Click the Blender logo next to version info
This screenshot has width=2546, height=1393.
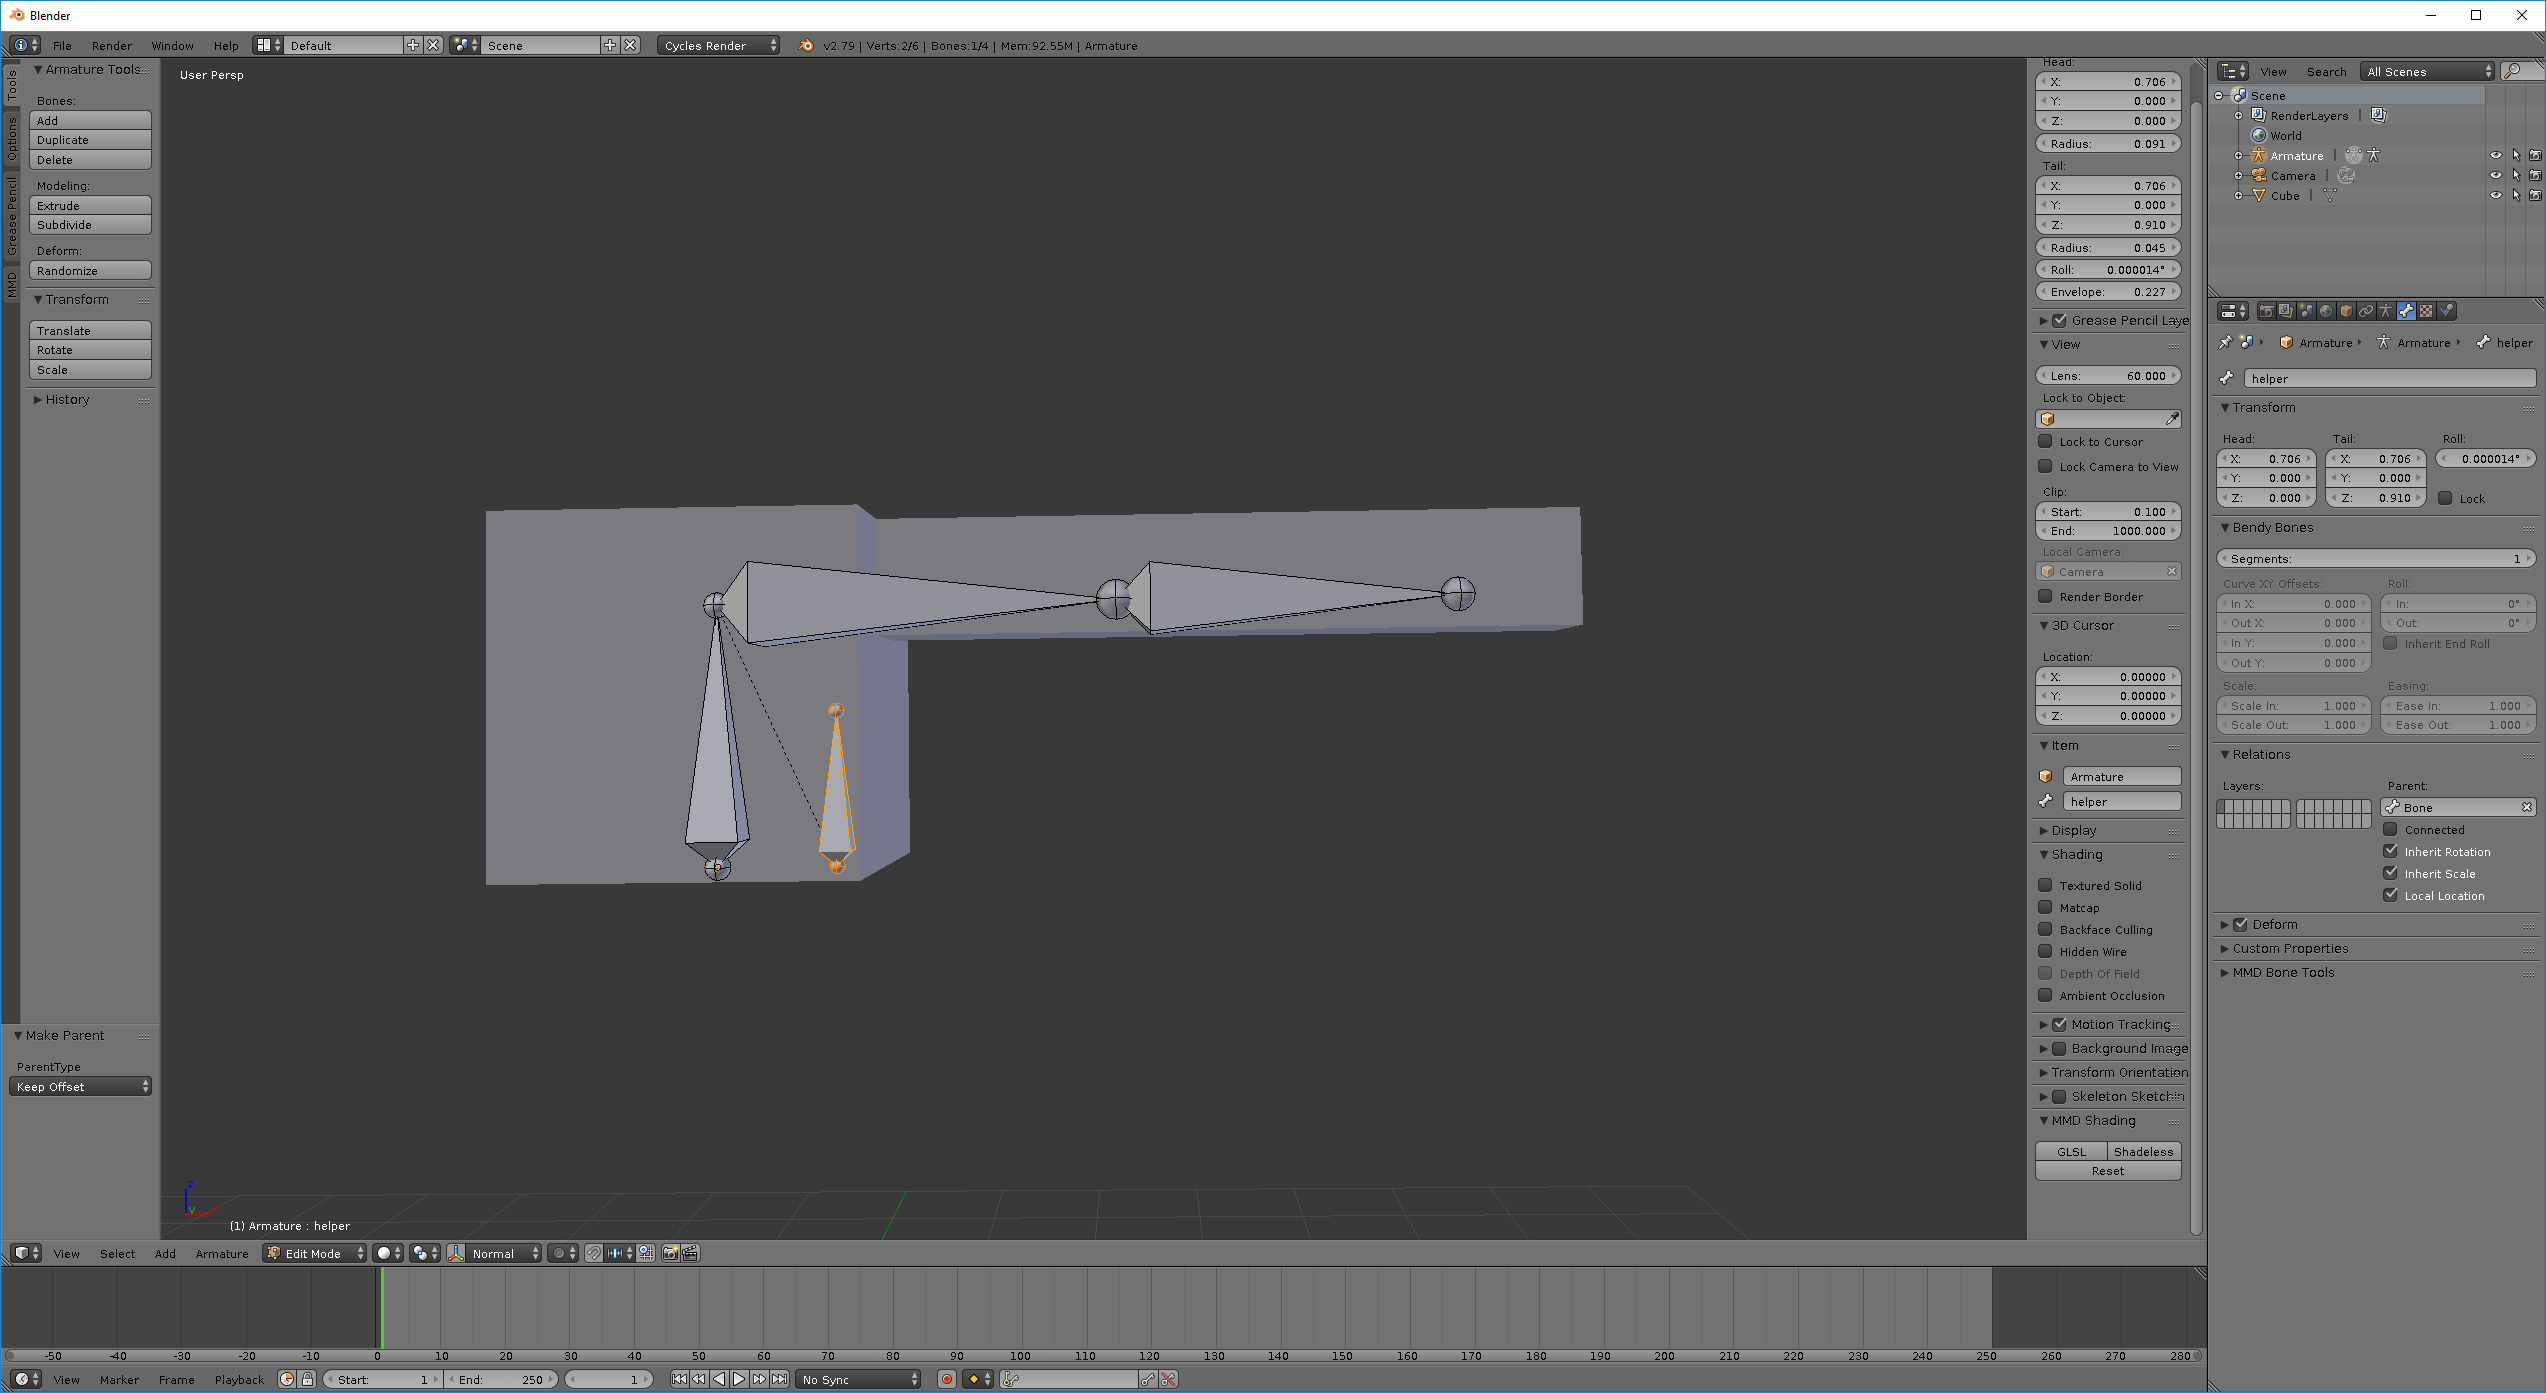807,45
